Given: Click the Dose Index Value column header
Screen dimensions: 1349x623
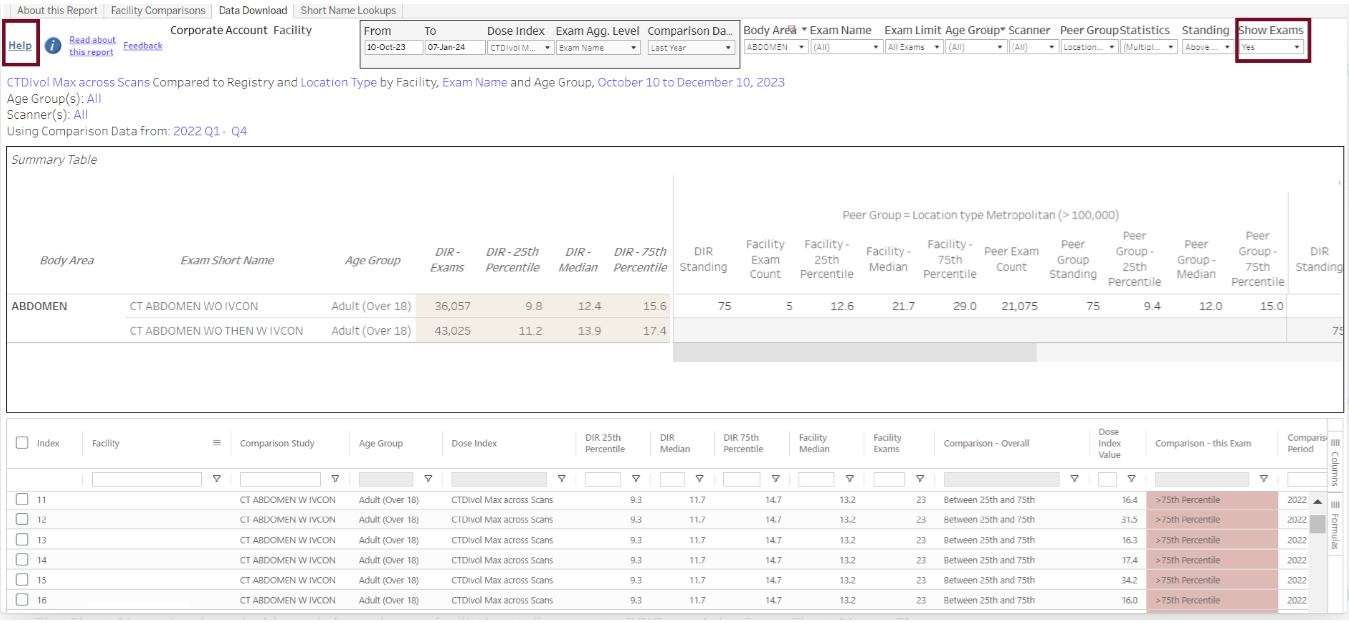Looking at the screenshot, I should click(1109, 443).
